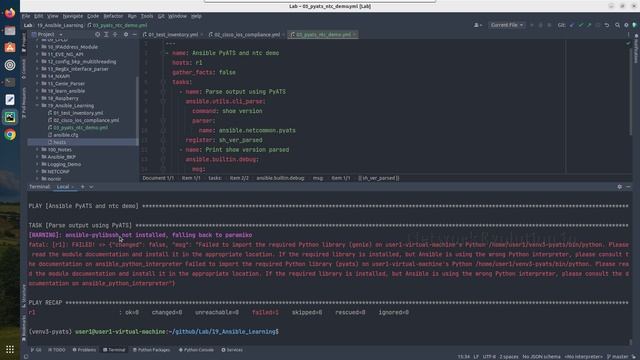Open terminal settings gear icon
640x360 pixels.
coord(620,187)
